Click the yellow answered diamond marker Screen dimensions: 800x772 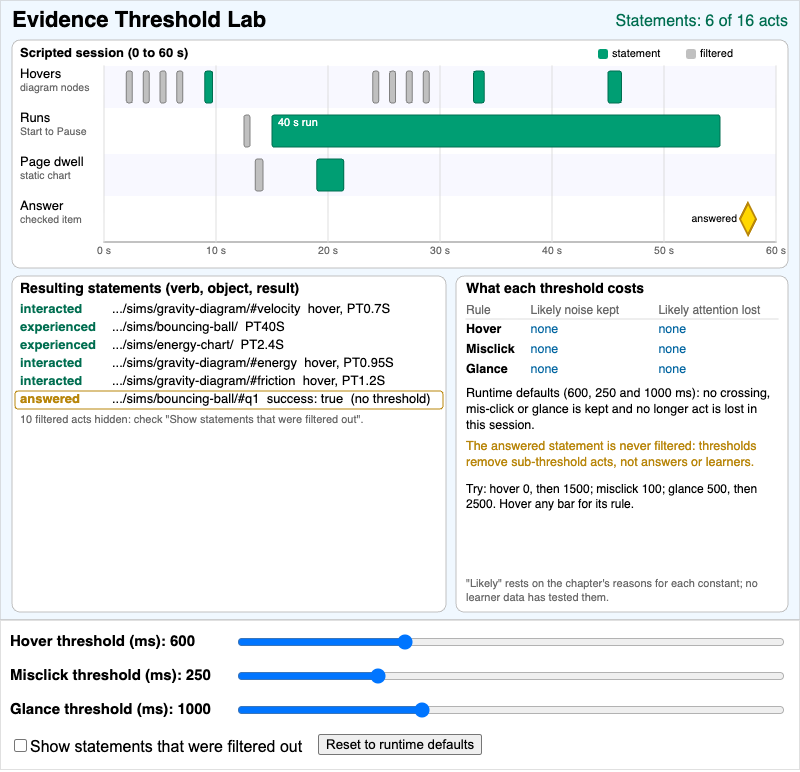click(x=748, y=219)
